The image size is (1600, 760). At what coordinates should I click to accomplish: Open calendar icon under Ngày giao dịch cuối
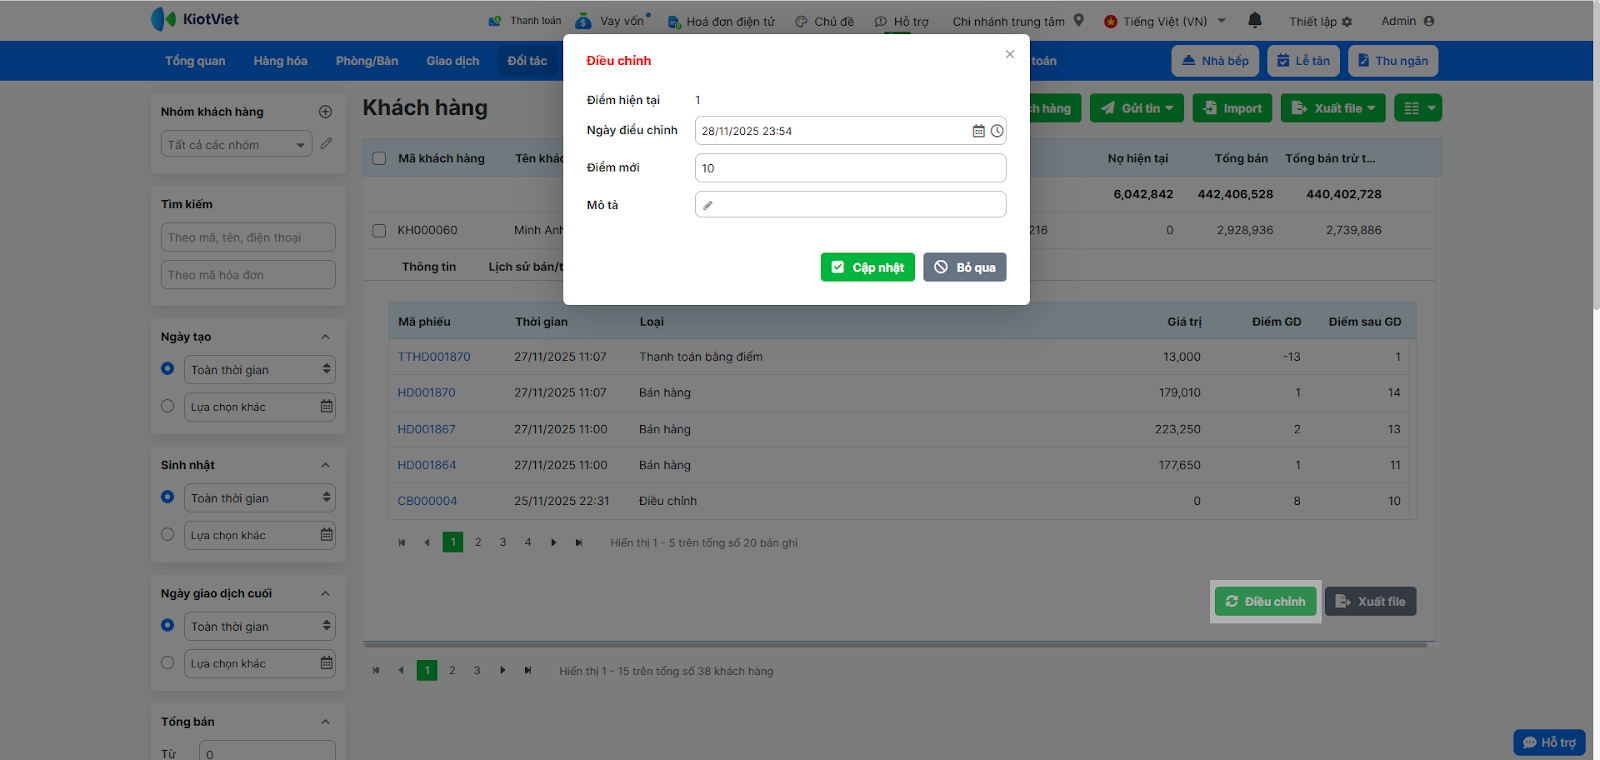326,662
